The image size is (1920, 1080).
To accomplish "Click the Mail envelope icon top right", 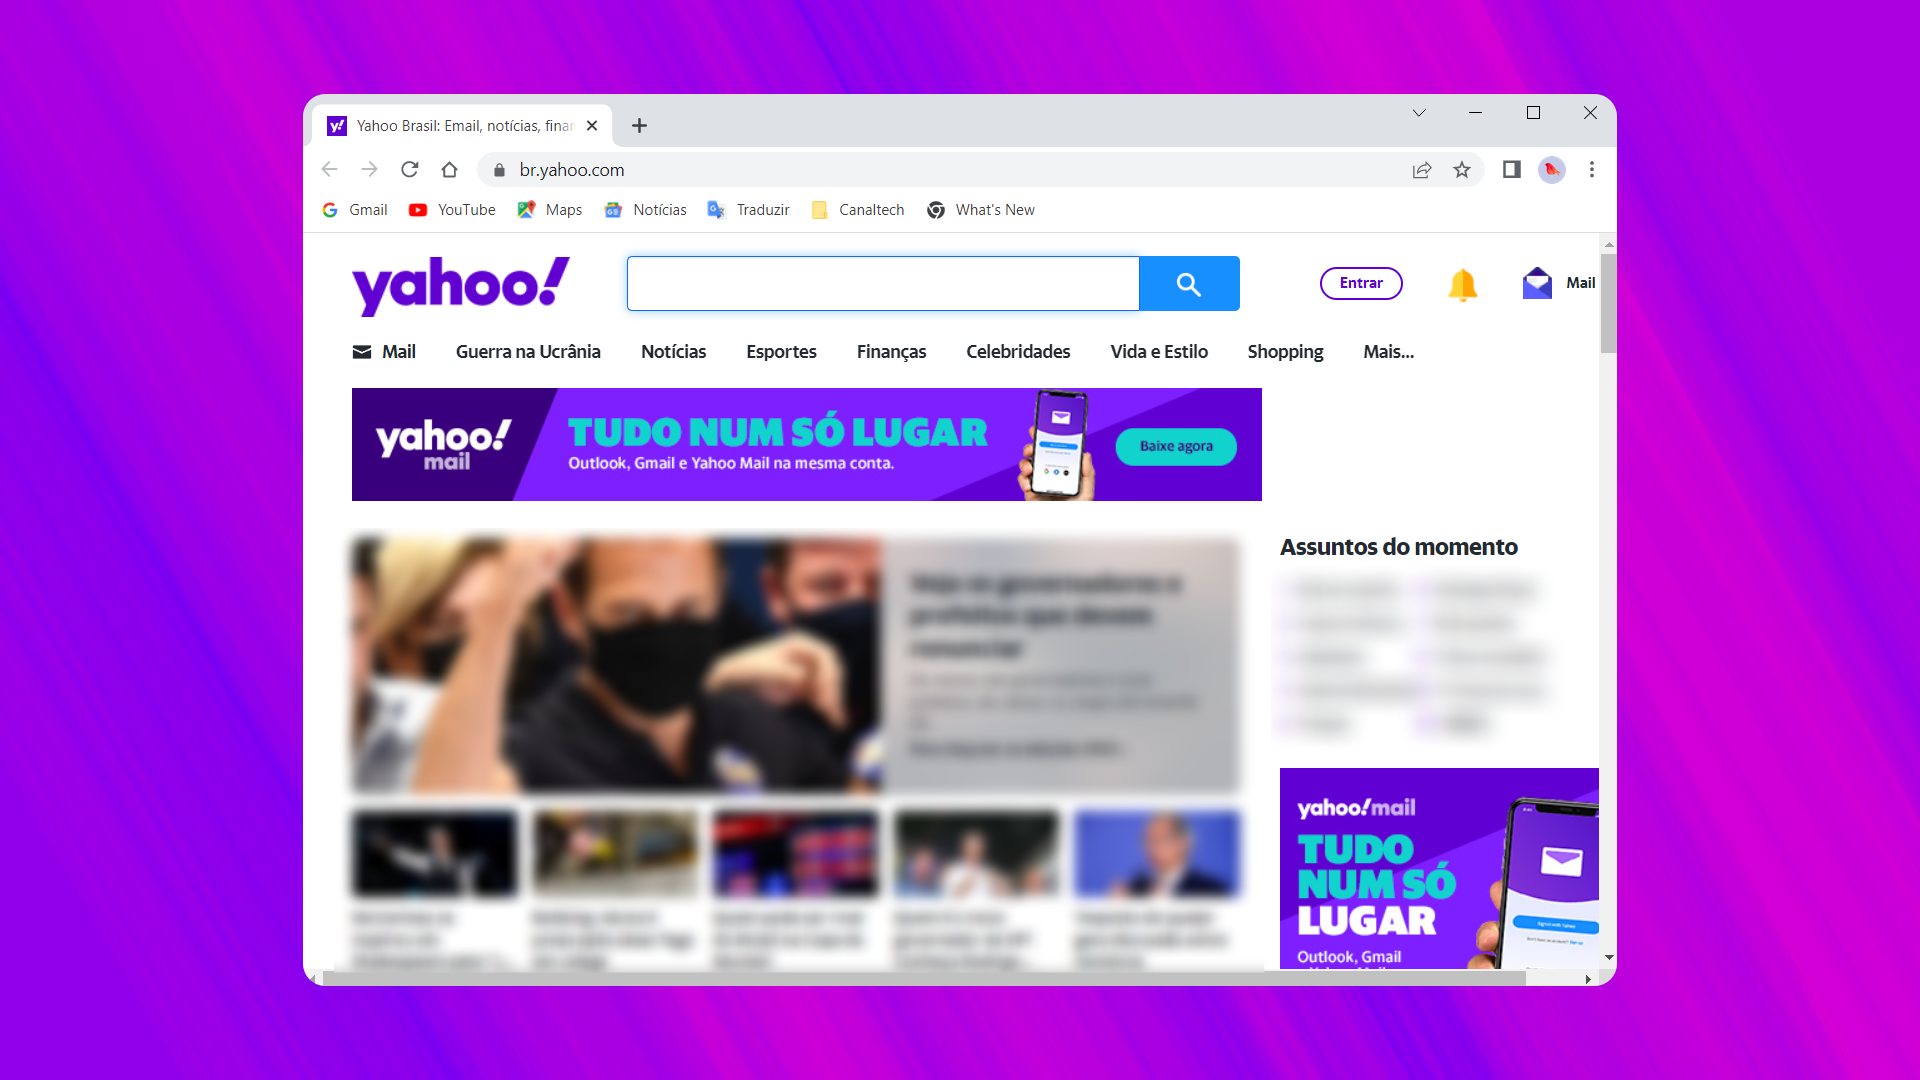I will [x=1536, y=282].
